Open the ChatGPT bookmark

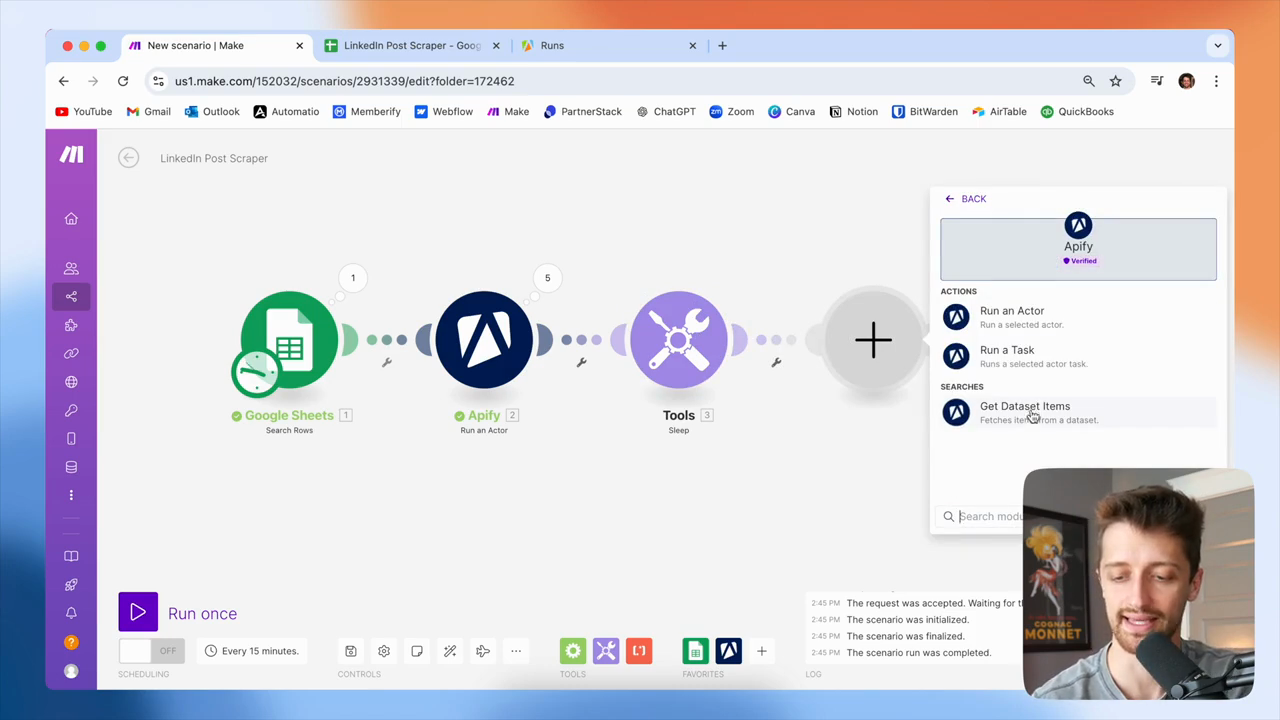666,112
